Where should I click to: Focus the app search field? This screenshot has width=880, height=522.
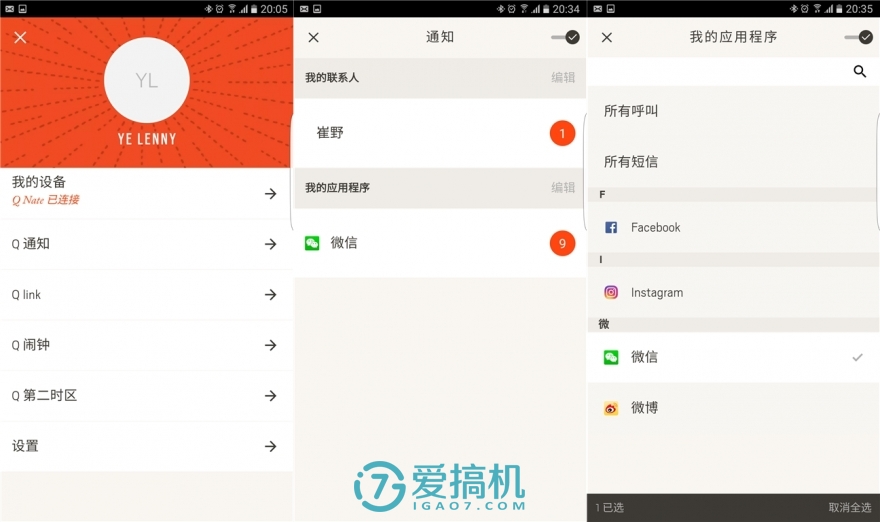click(733, 71)
